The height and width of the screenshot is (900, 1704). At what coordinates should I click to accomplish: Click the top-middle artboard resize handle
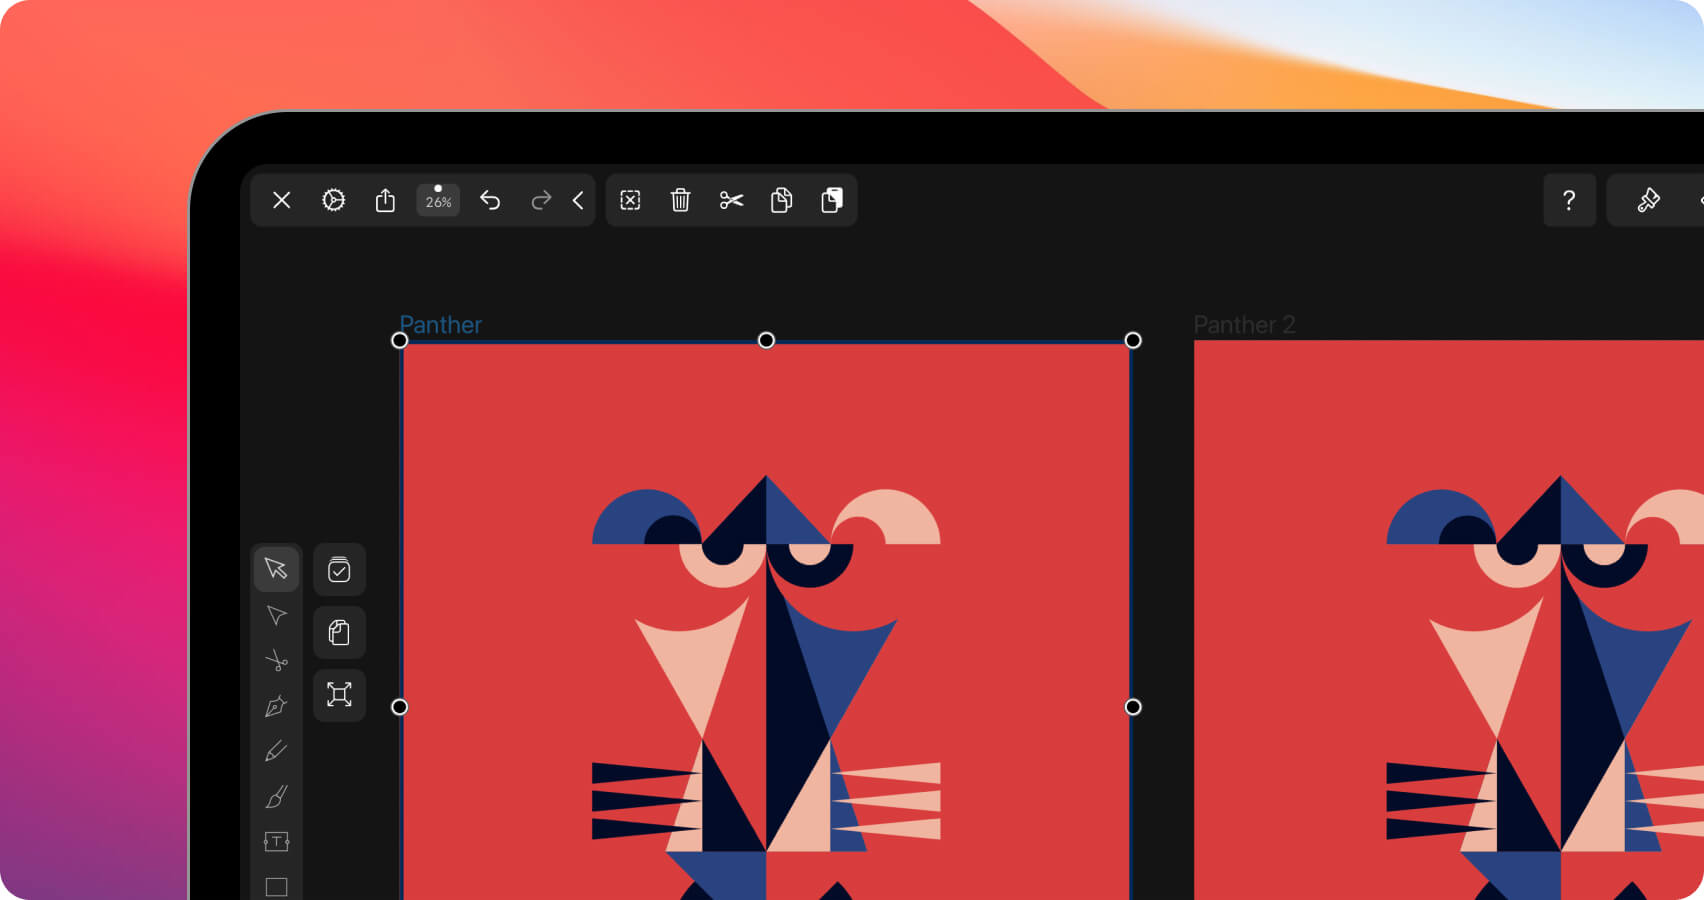point(766,340)
